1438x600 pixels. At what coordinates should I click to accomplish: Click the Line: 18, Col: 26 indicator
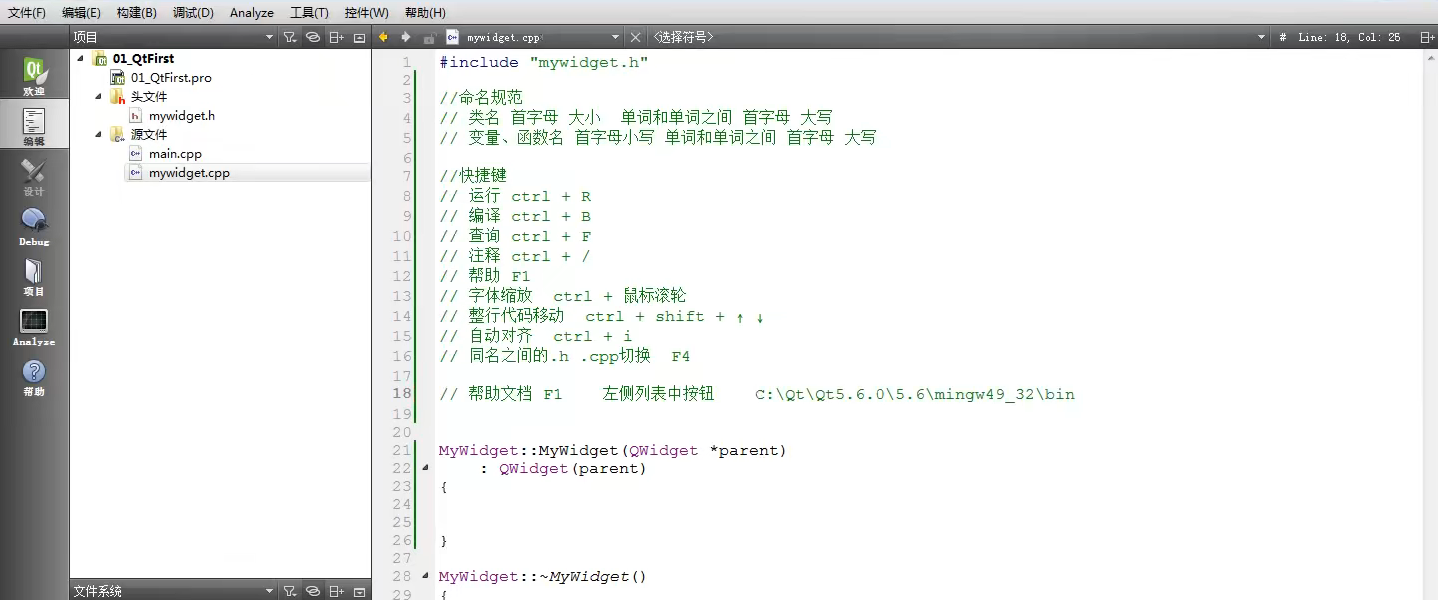pyautogui.click(x=1349, y=37)
